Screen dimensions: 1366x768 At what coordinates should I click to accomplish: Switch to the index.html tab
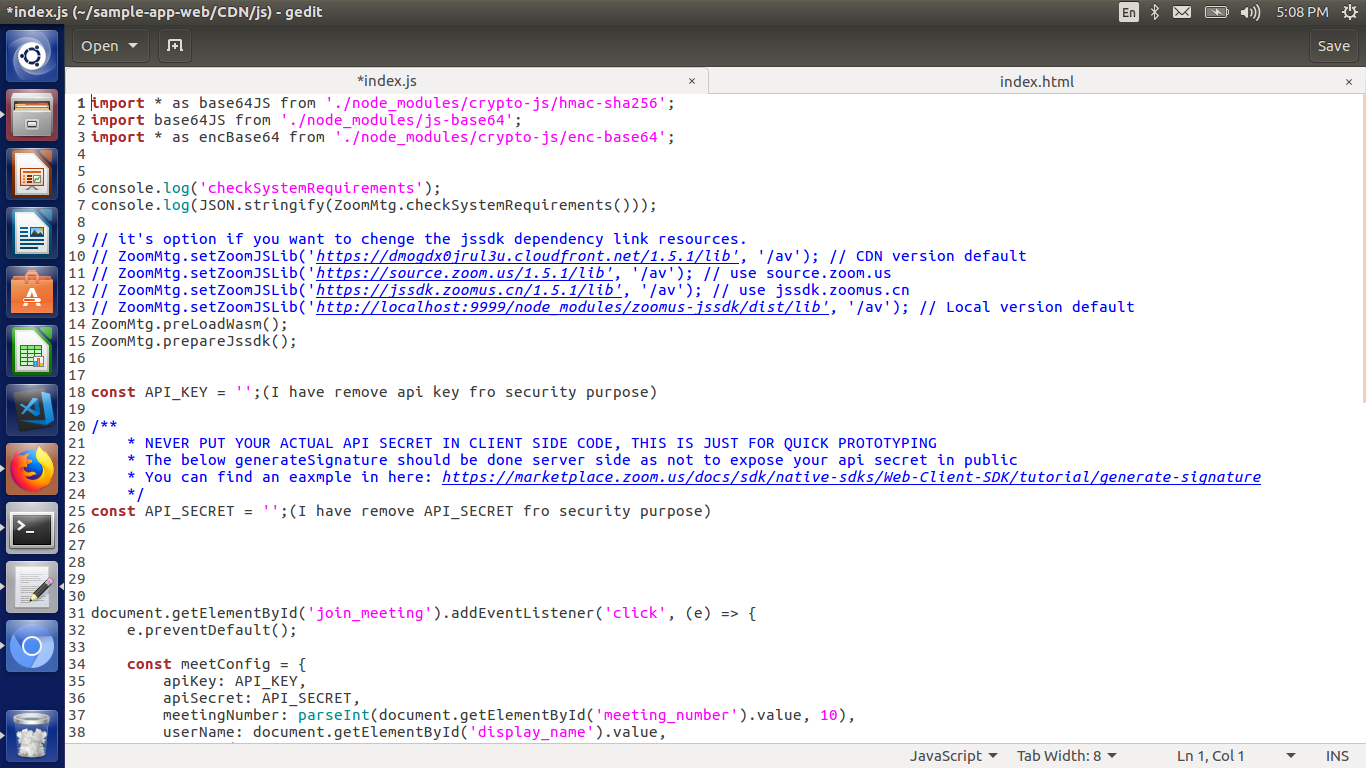click(1037, 81)
